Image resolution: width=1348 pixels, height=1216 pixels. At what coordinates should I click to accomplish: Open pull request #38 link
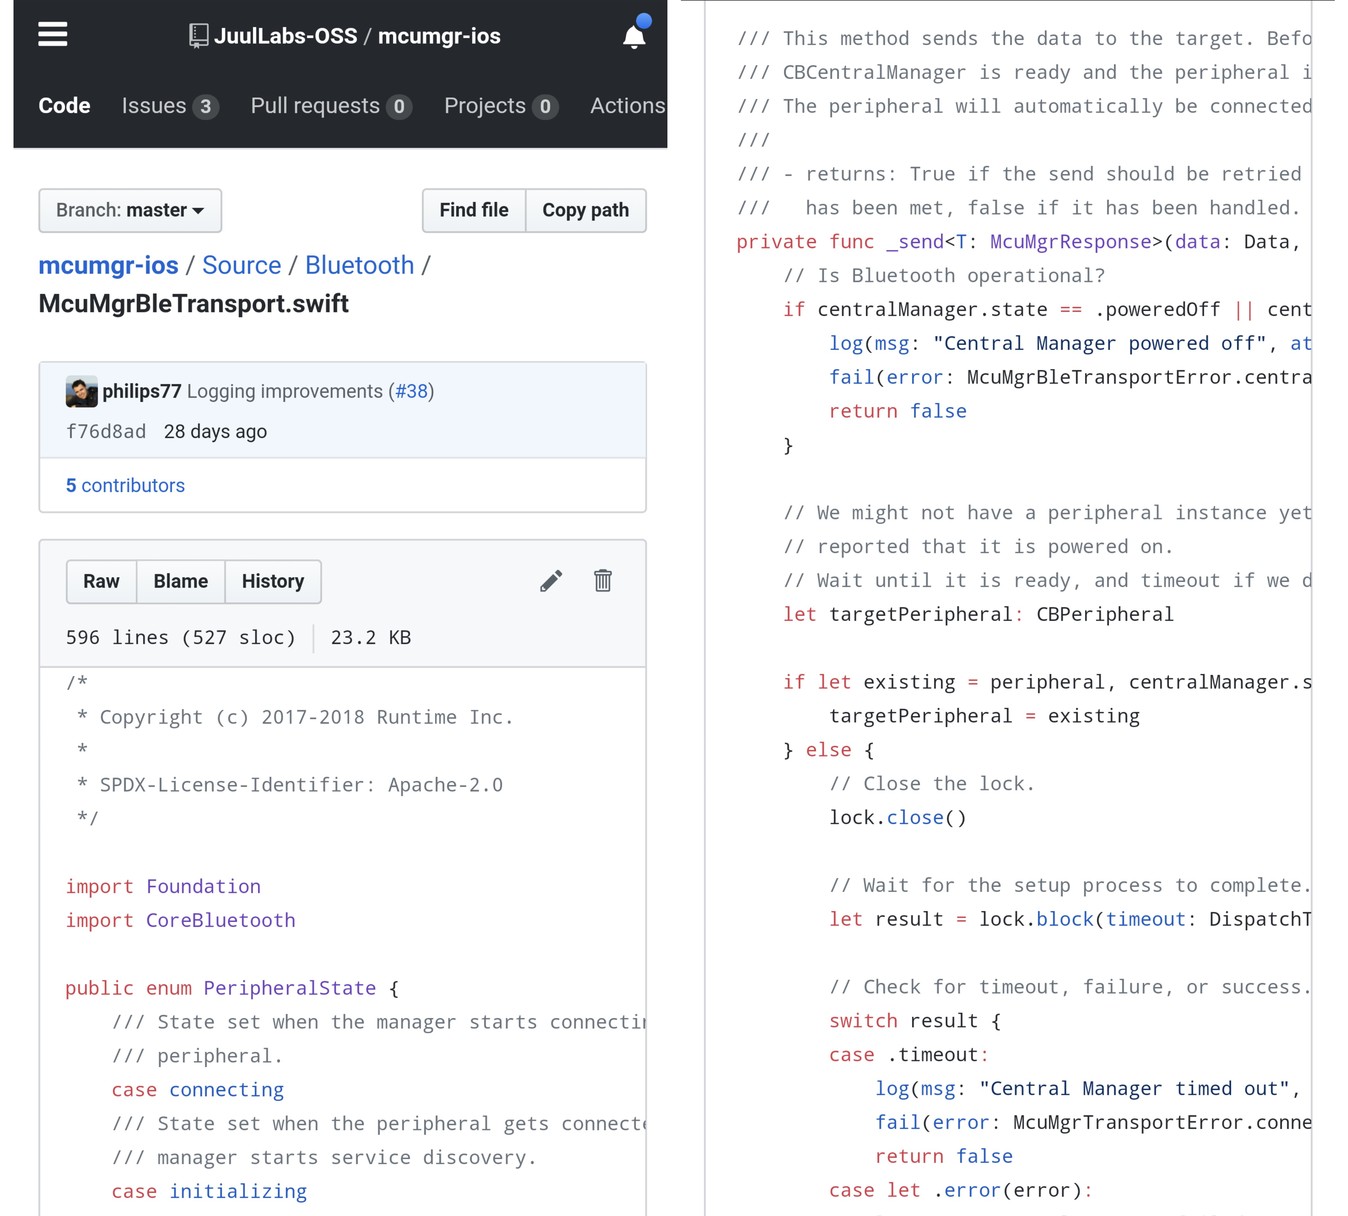411,391
